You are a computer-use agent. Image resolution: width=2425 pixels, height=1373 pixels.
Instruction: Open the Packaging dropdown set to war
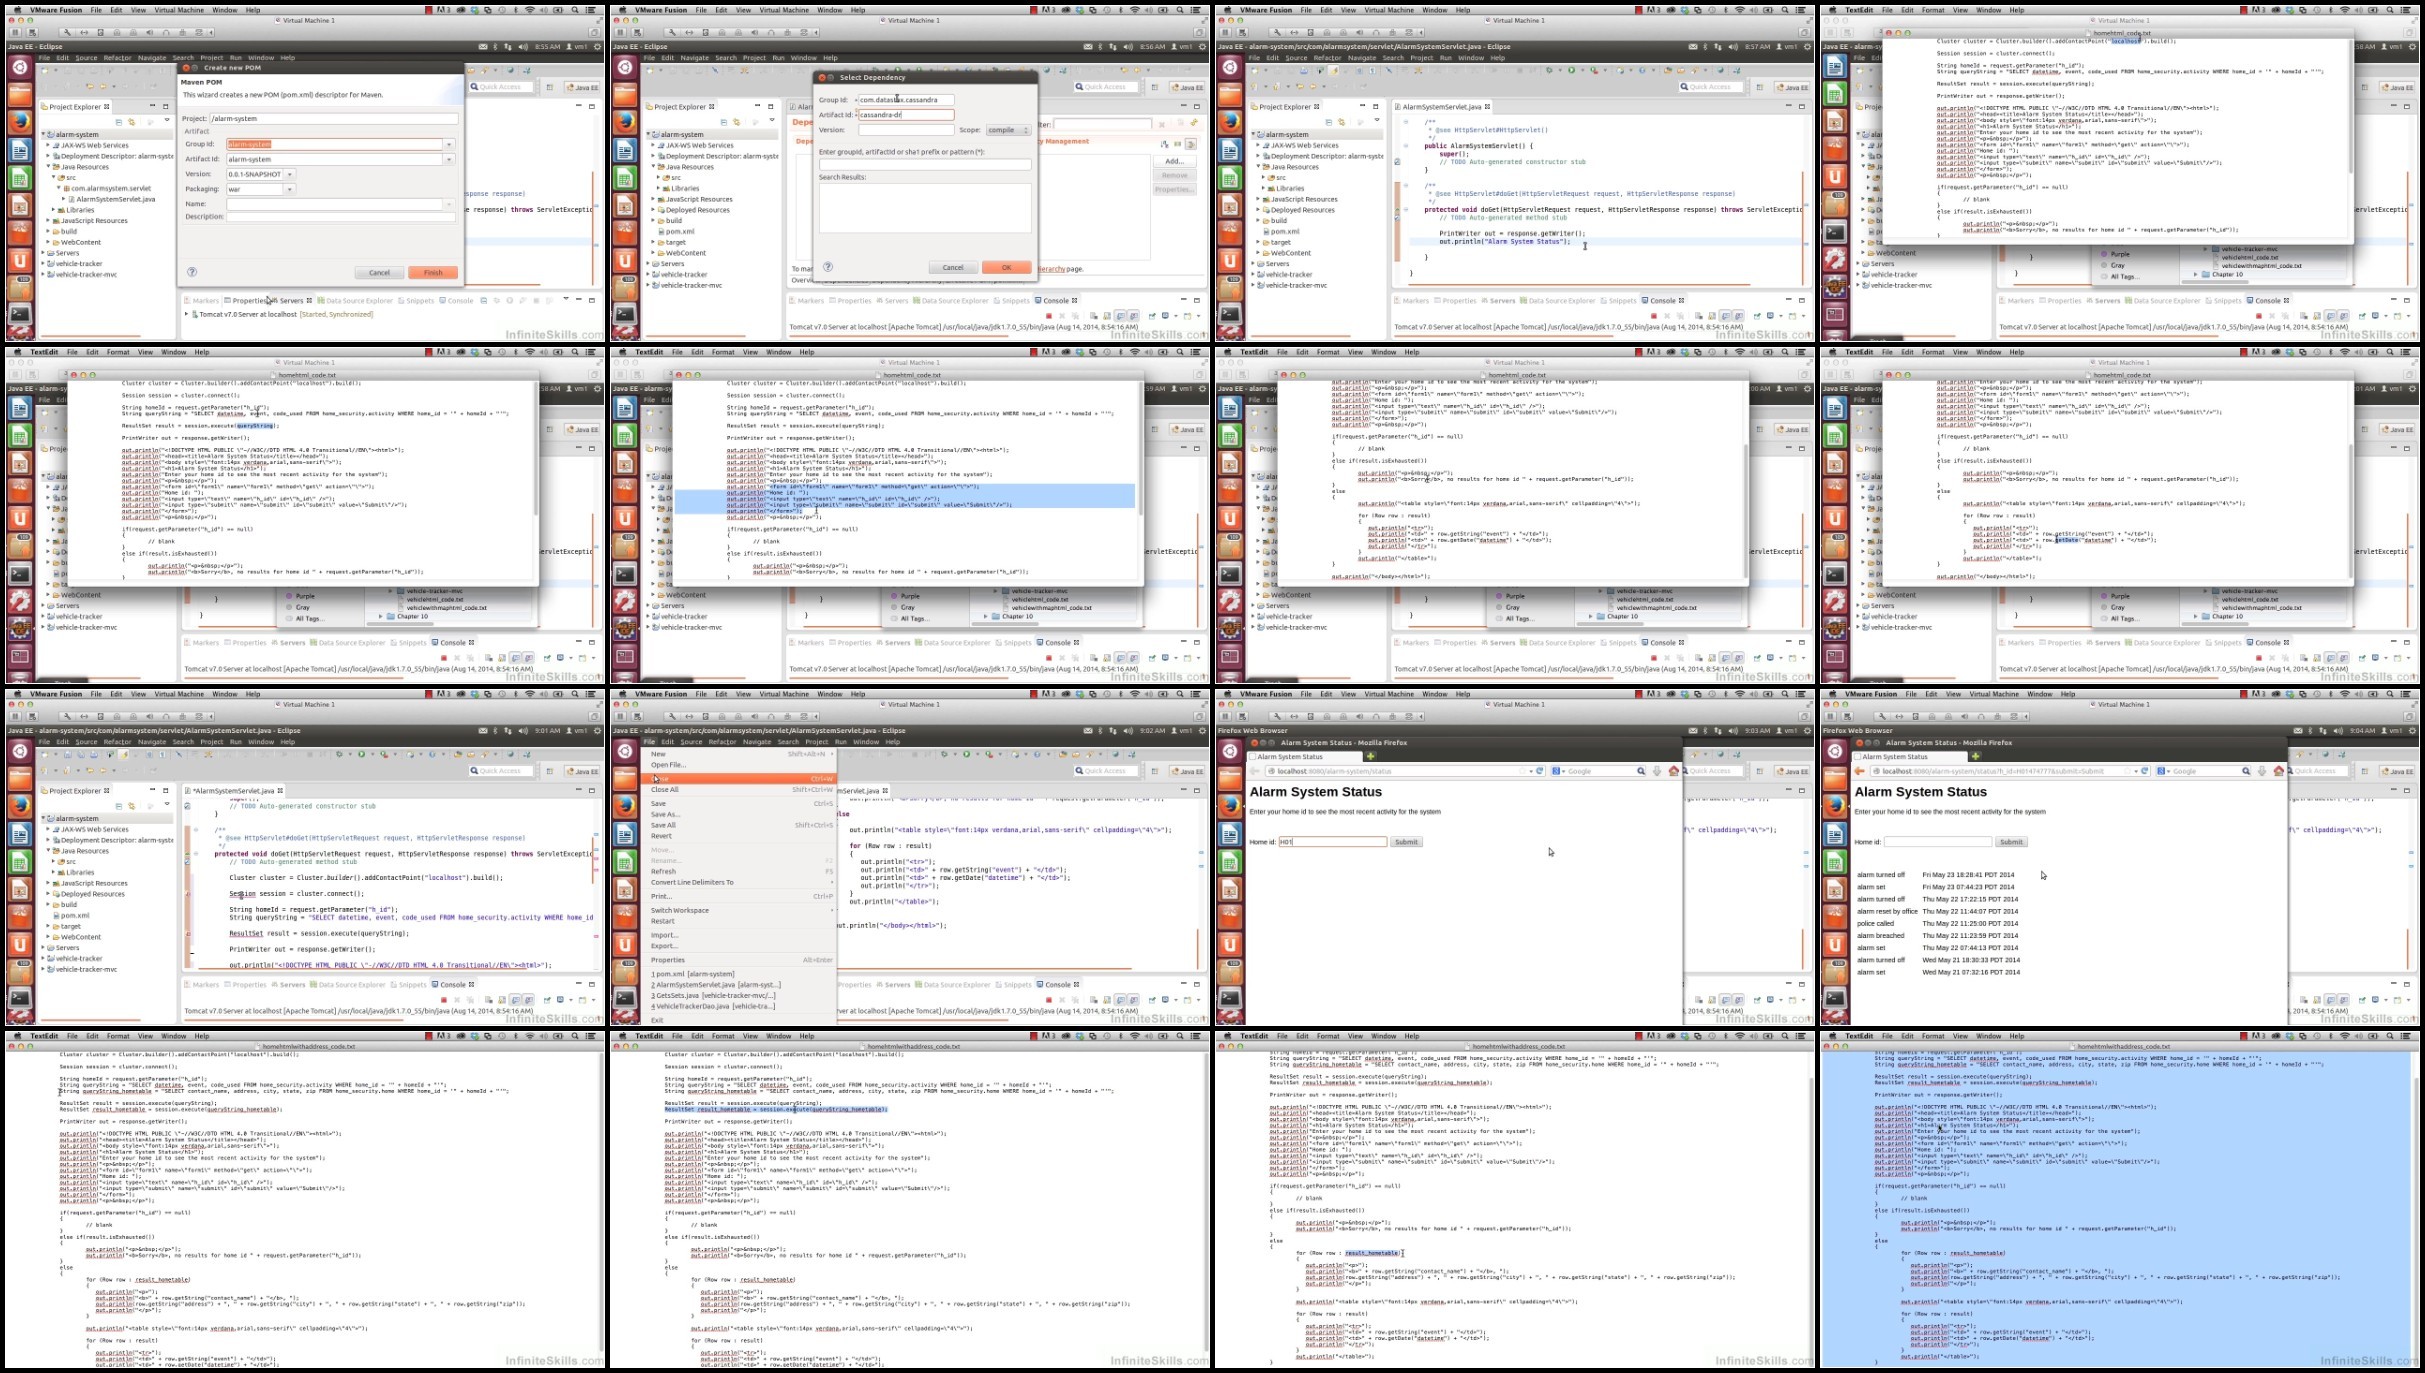pos(289,189)
